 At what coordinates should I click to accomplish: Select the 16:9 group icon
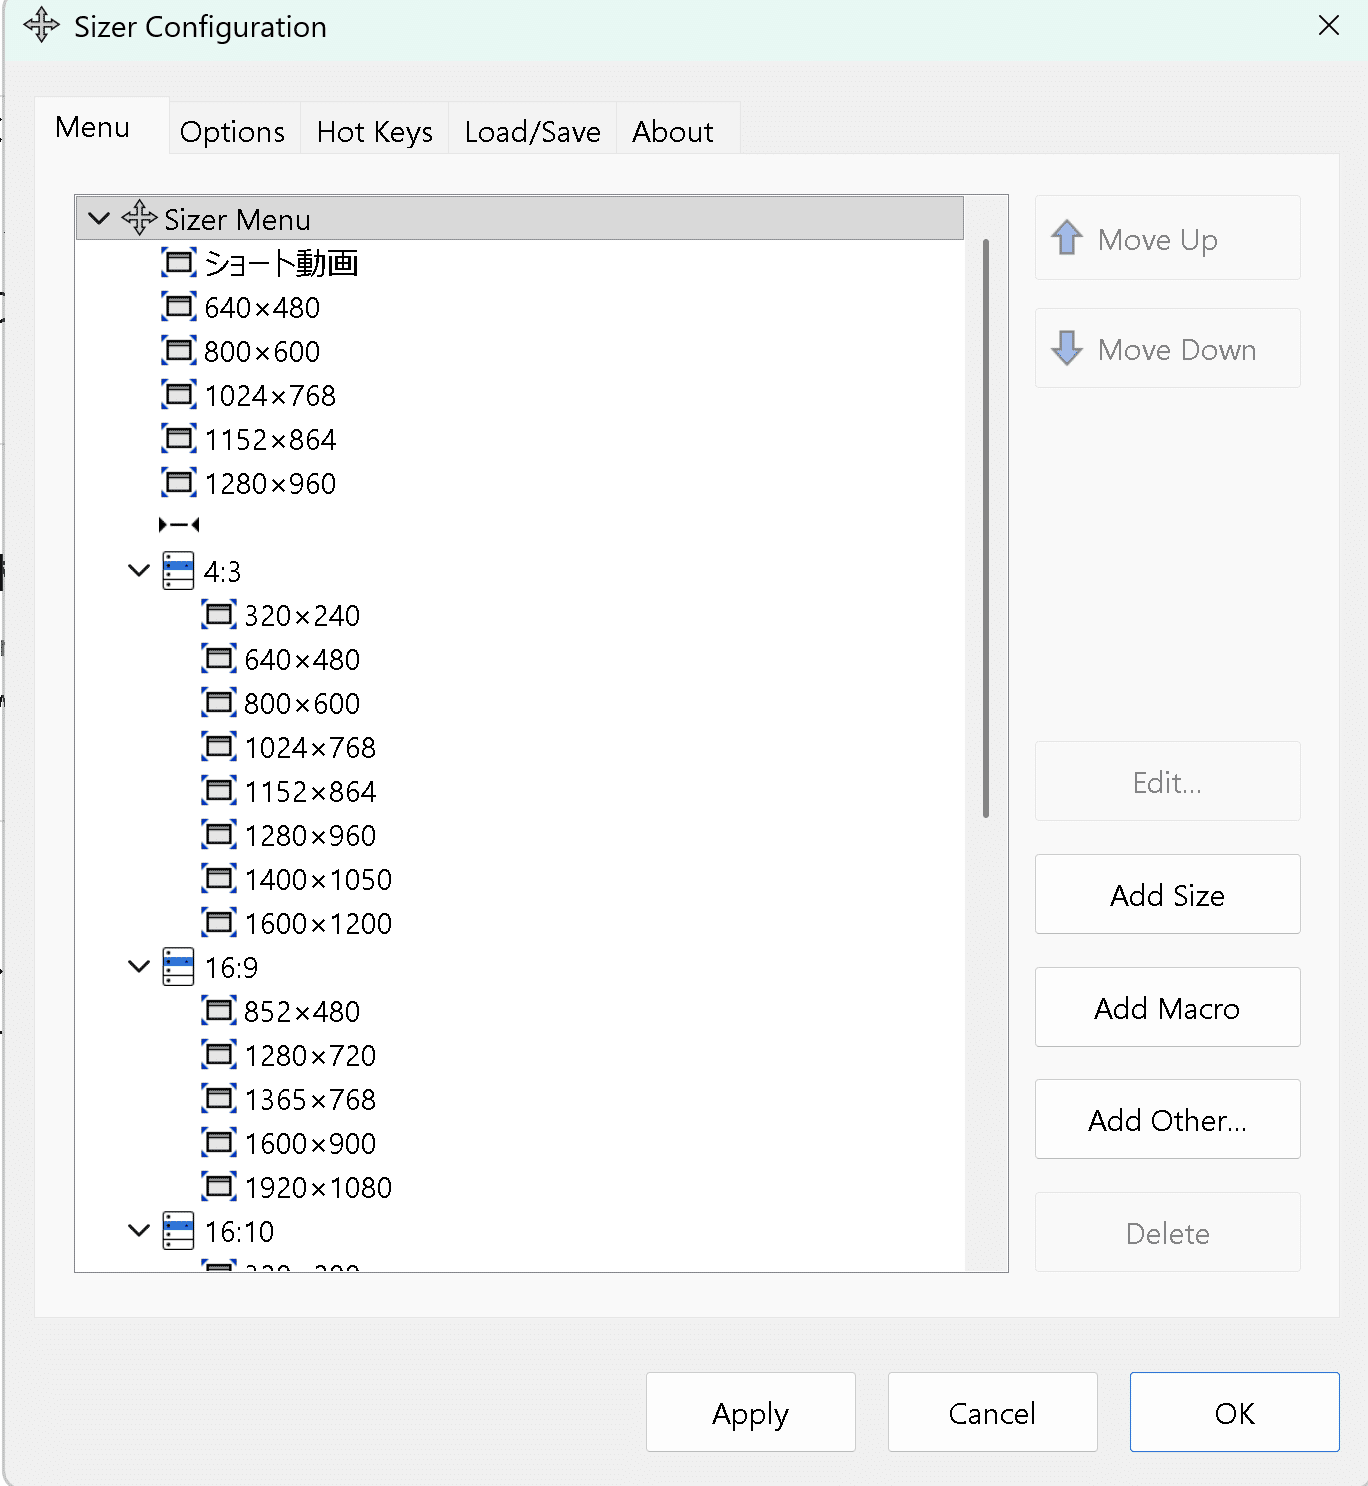(178, 967)
